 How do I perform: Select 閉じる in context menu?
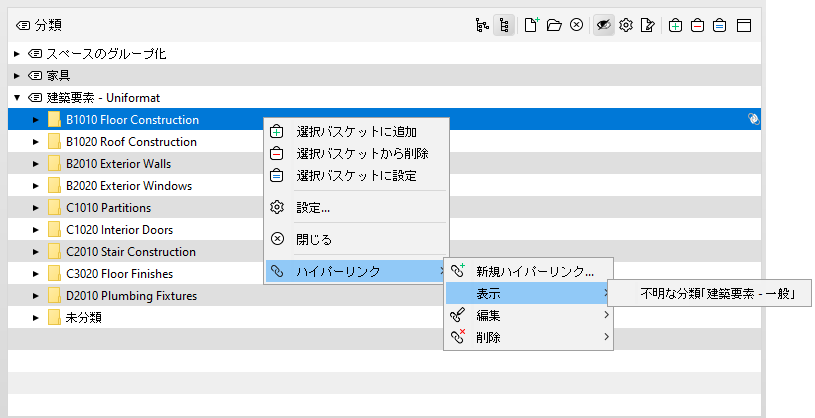(356, 239)
